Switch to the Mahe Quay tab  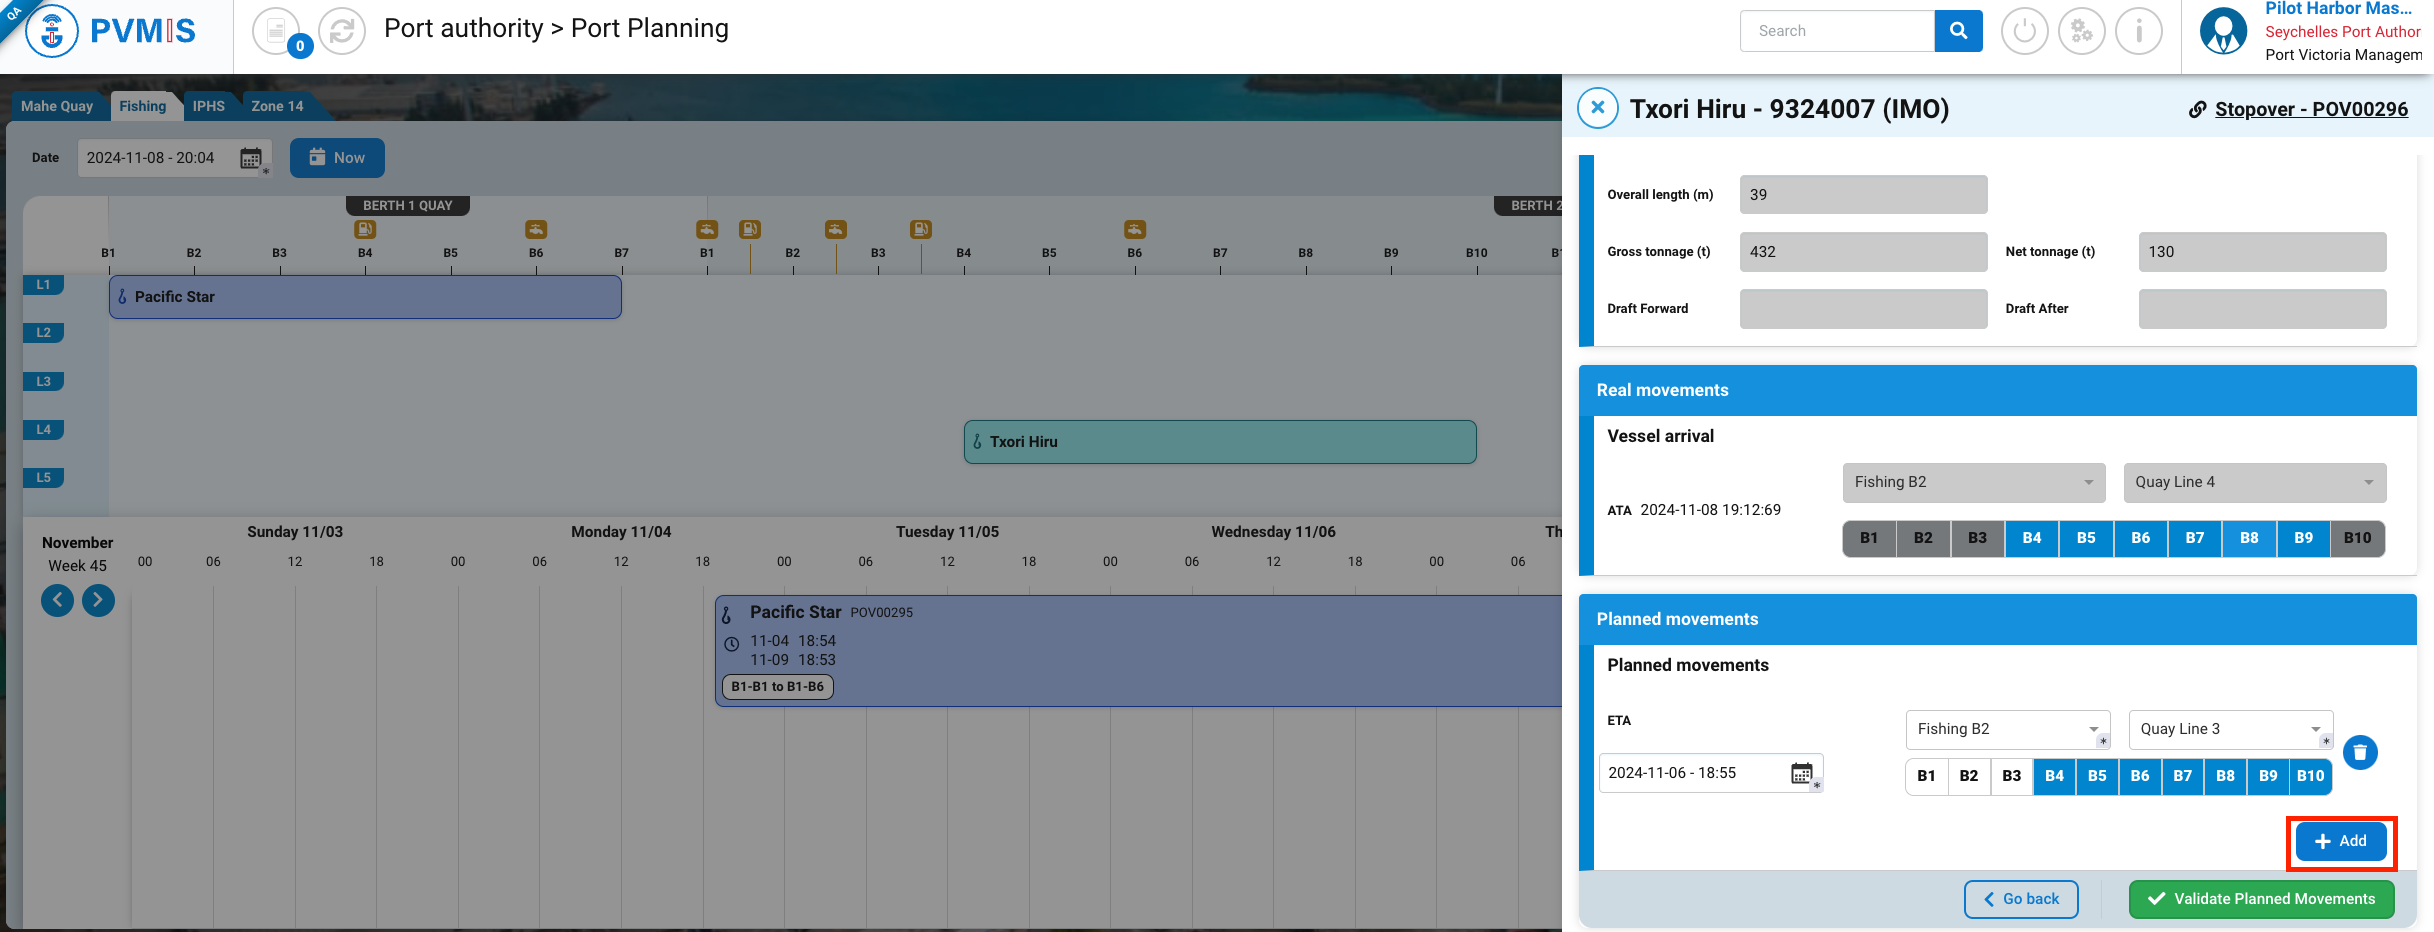tap(57, 106)
